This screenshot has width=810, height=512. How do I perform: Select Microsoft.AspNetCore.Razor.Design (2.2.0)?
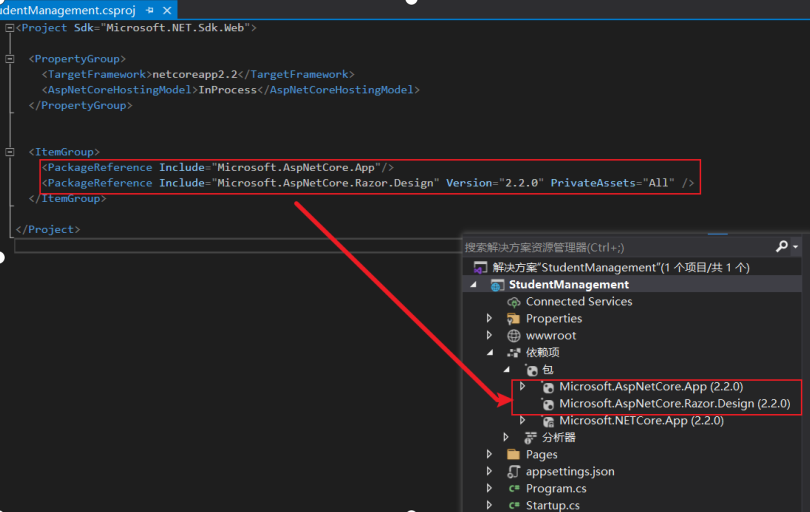point(675,404)
